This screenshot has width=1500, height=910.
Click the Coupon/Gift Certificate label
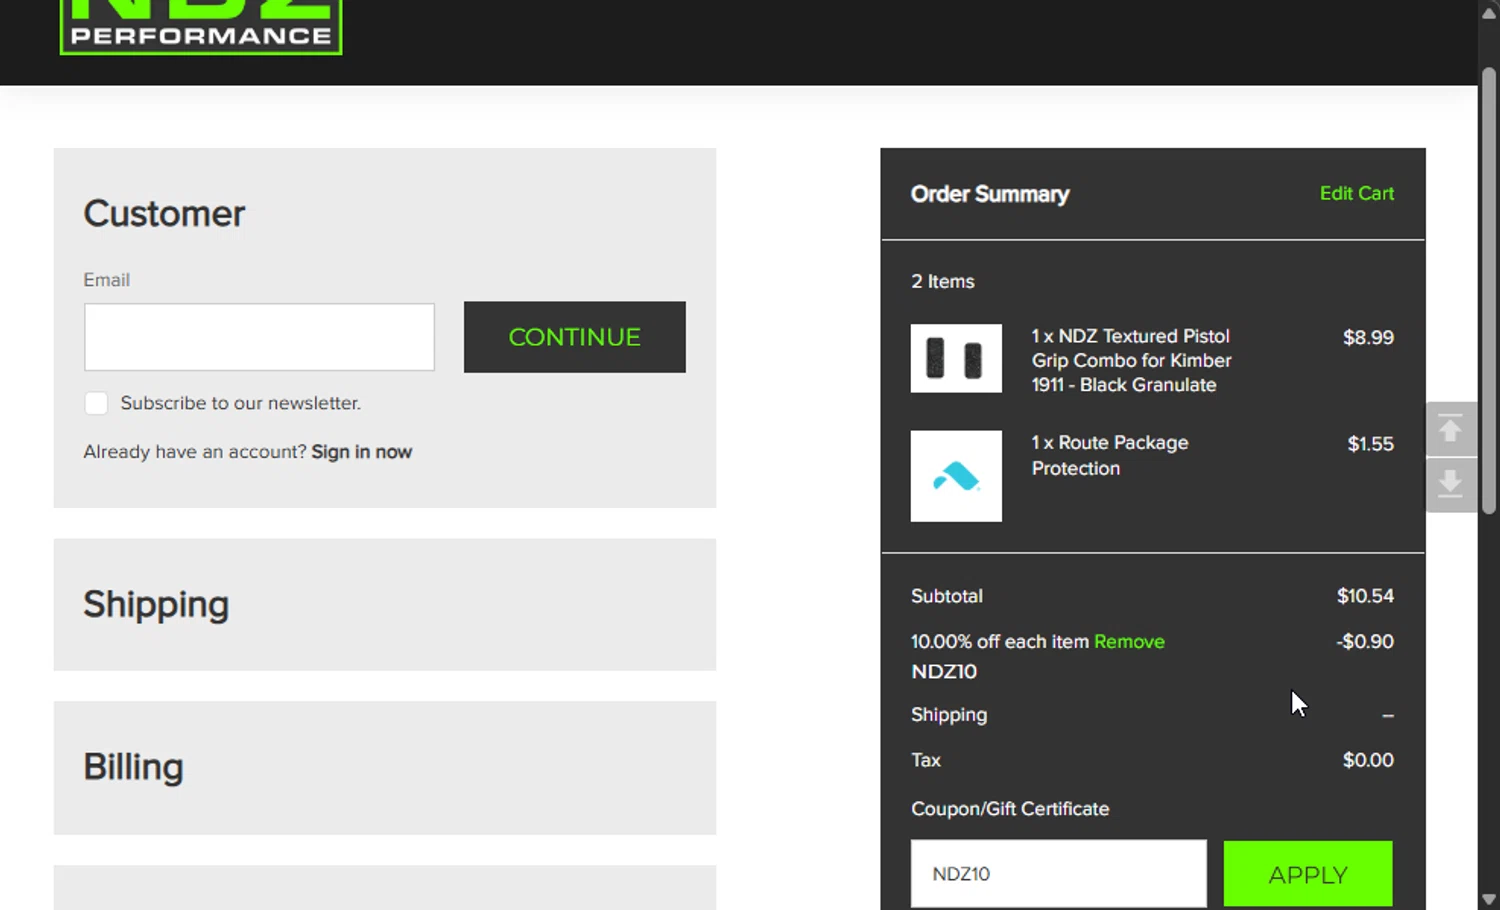(x=1010, y=809)
